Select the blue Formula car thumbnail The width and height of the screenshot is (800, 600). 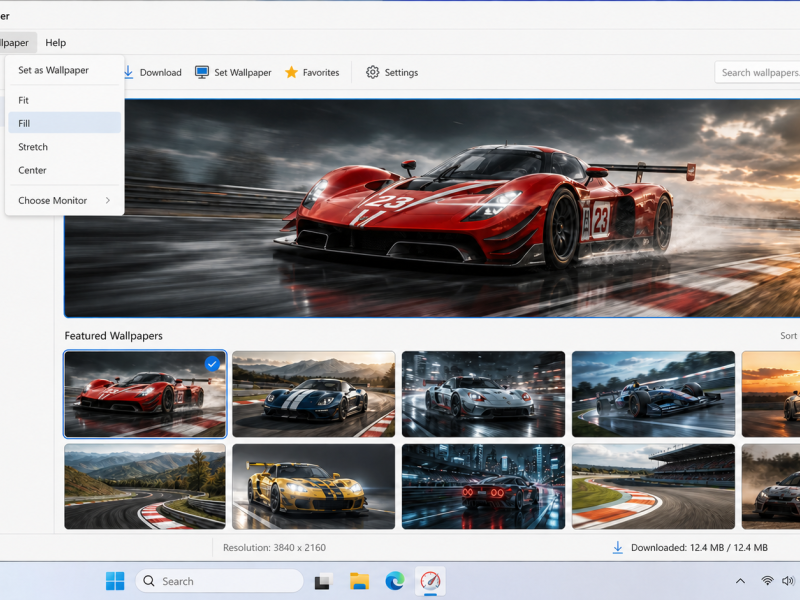pos(653,394)
